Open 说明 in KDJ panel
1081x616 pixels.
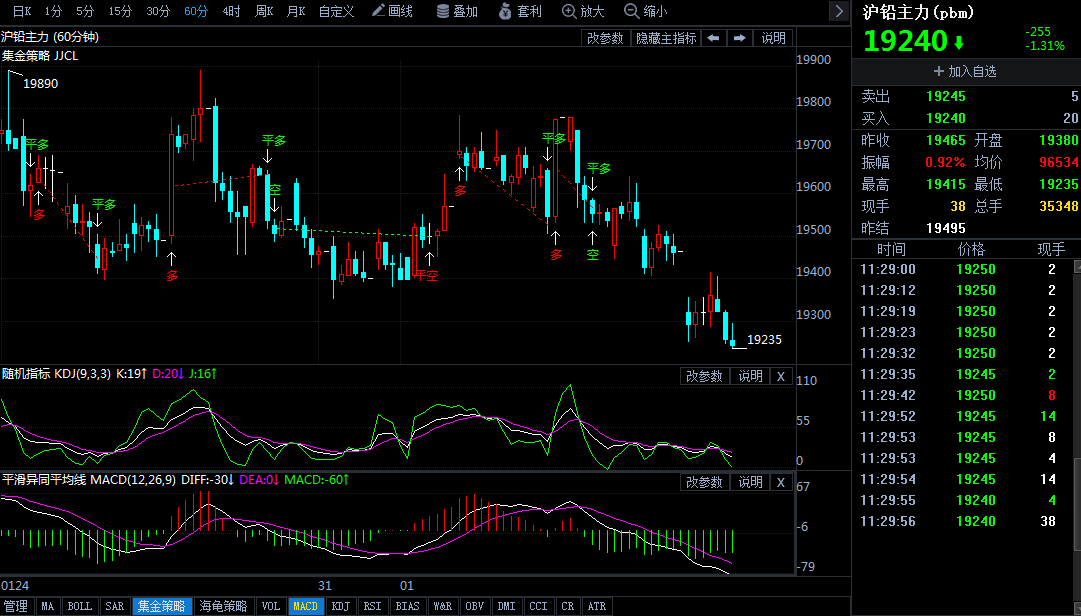click(x=751, y=376)
